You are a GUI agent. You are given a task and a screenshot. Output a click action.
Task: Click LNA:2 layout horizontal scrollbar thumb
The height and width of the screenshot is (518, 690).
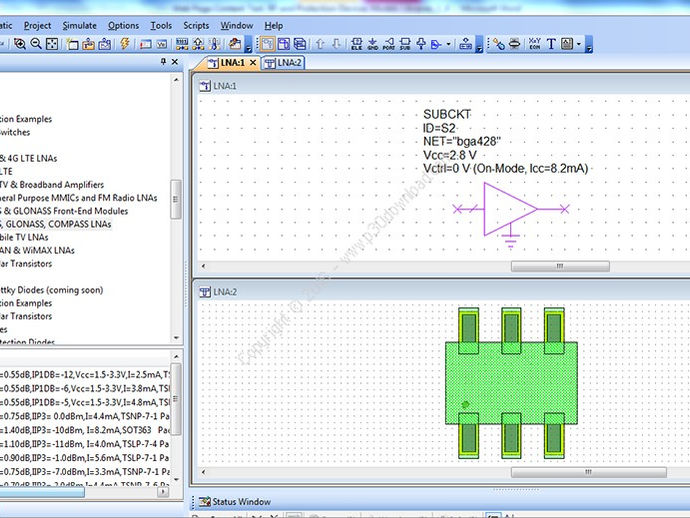point(589,472)
